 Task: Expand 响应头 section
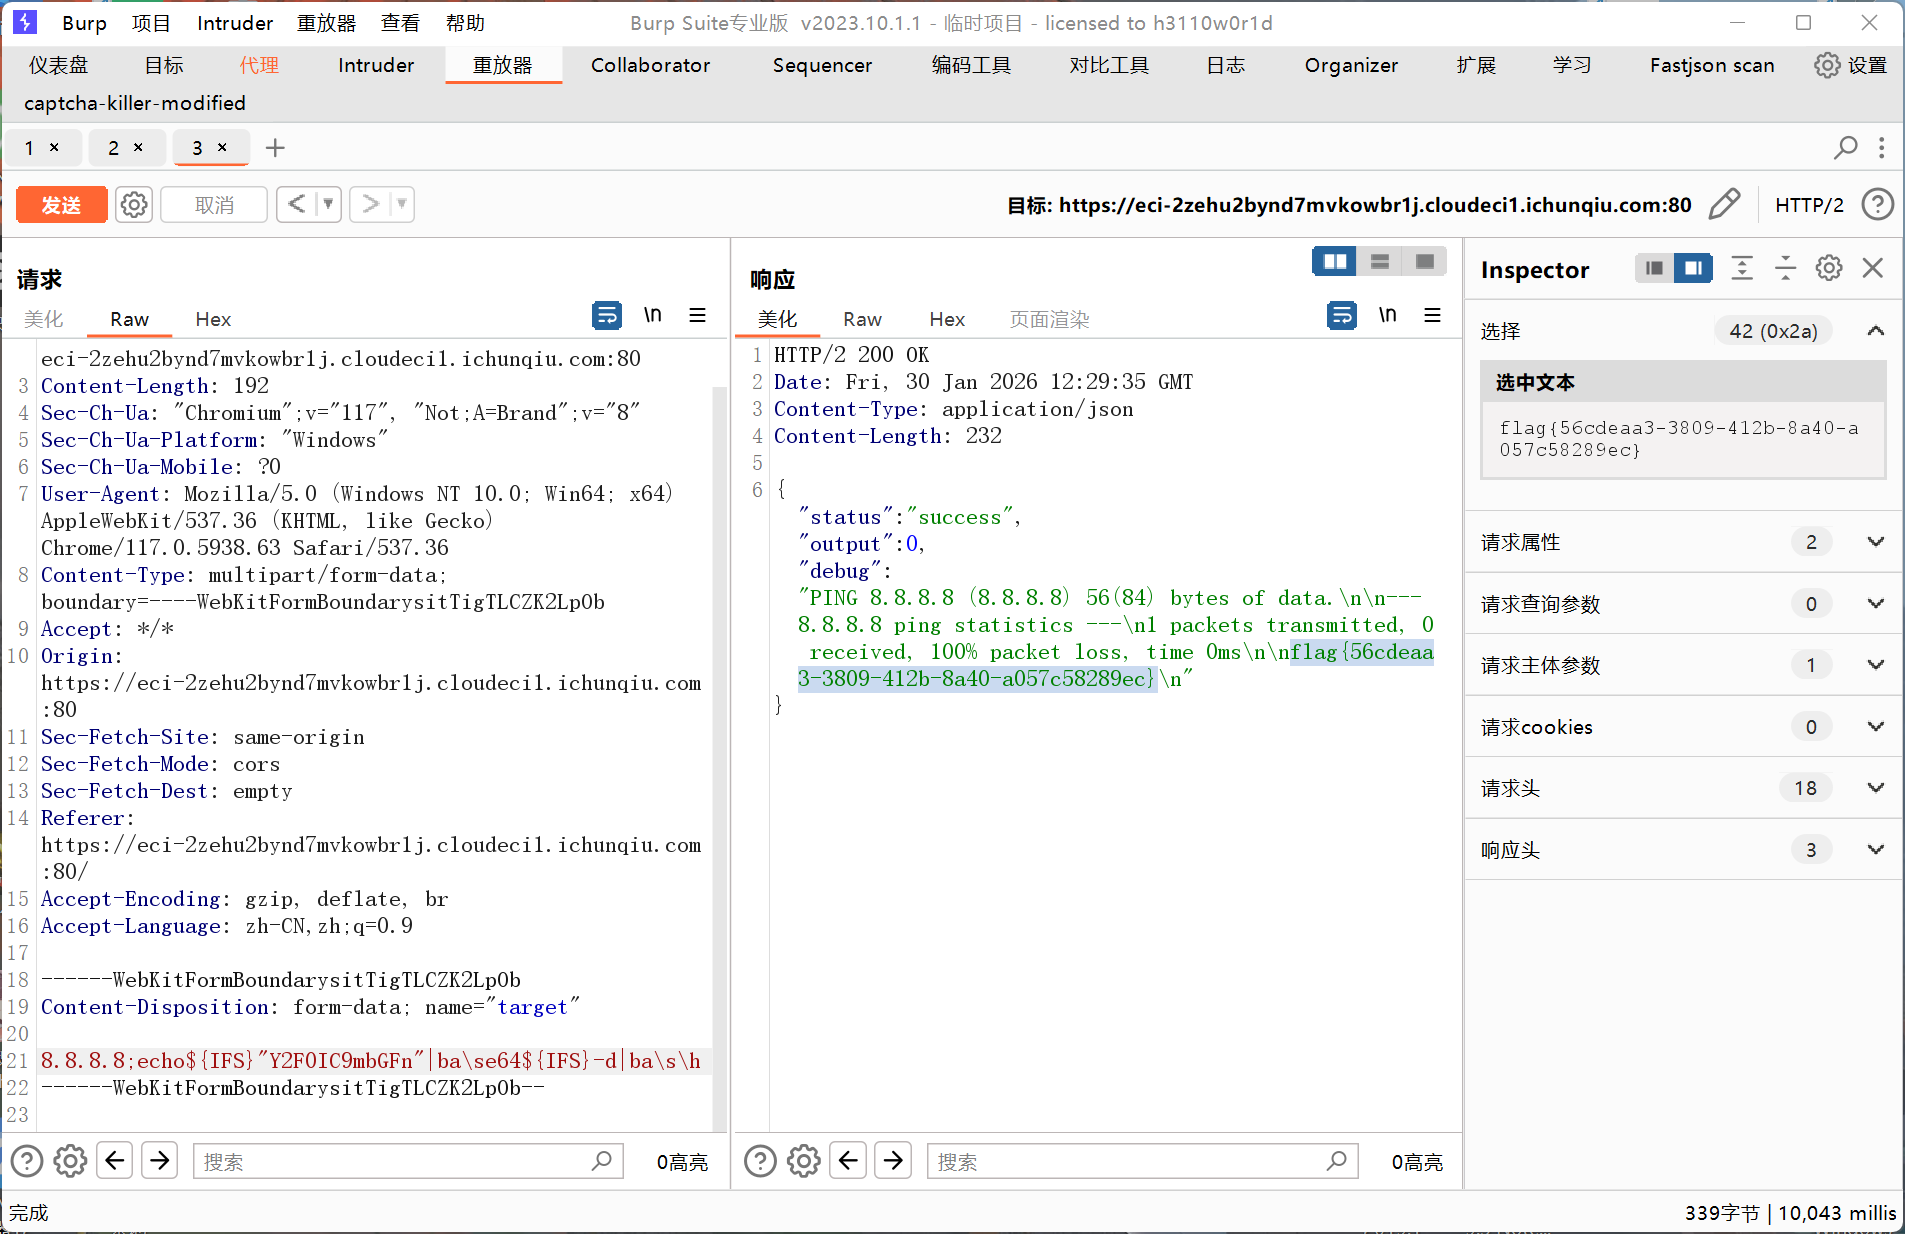point(1876,850)
